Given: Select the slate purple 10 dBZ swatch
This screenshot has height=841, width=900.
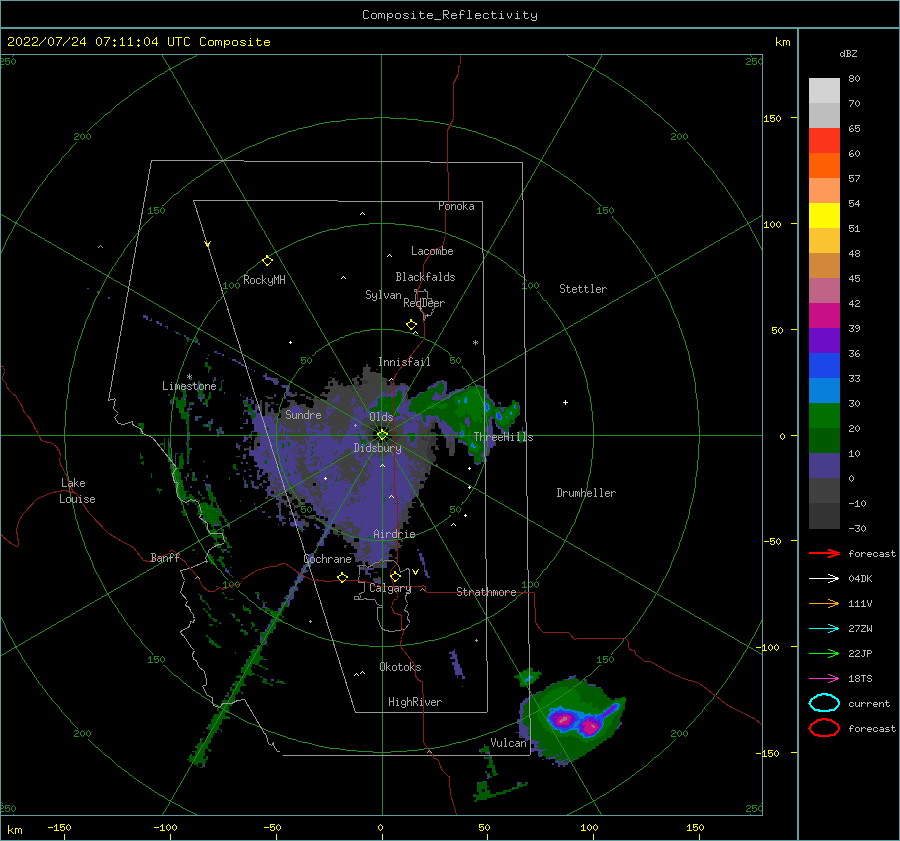Looking at the screenshot, I should 824,466.
